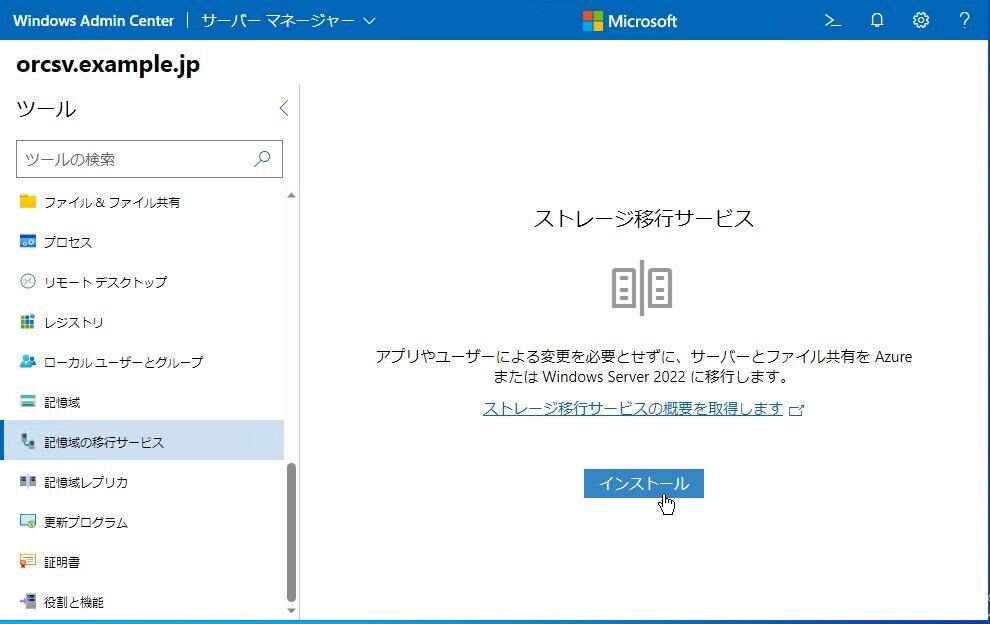
Task: Select 記憶域 tool
Action: pos(143,402)
